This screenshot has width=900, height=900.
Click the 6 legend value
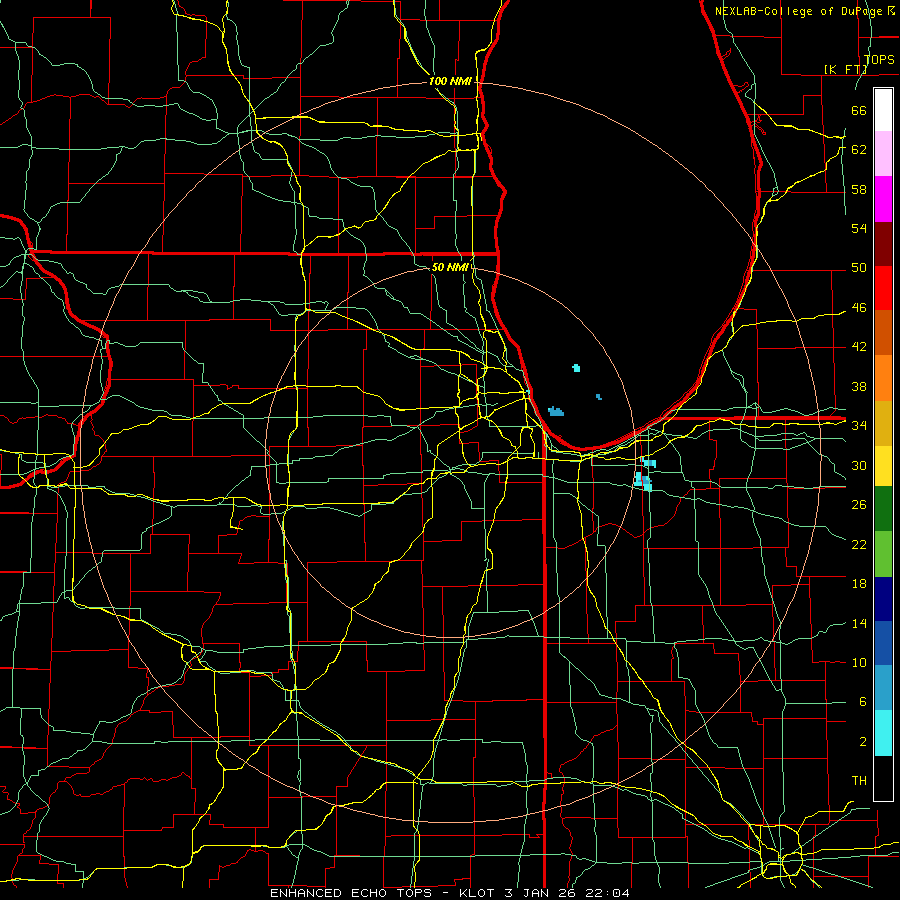[x=862, y=702]
